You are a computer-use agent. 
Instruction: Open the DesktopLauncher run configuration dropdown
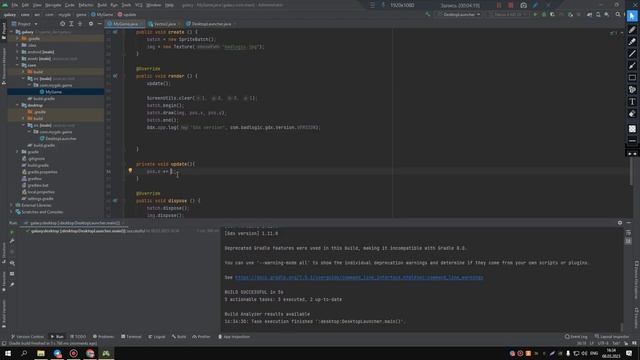(459, 15)
